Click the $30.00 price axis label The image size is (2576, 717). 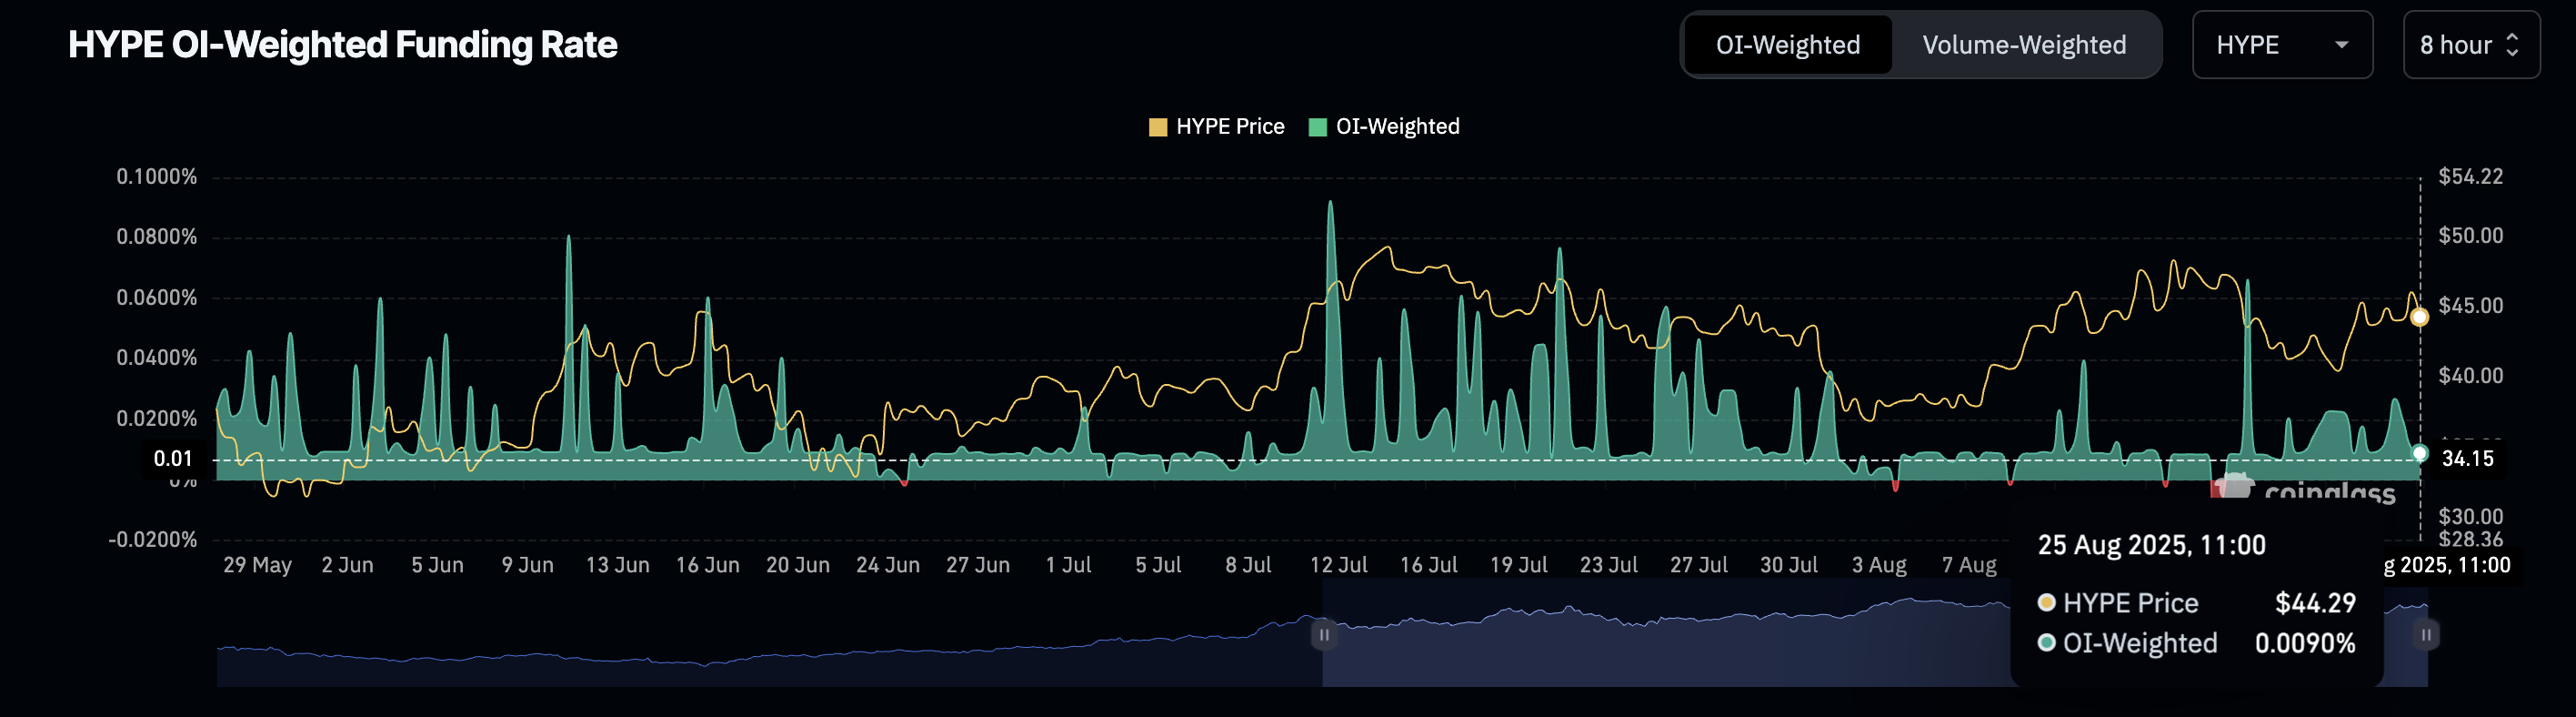[2471, 517]
